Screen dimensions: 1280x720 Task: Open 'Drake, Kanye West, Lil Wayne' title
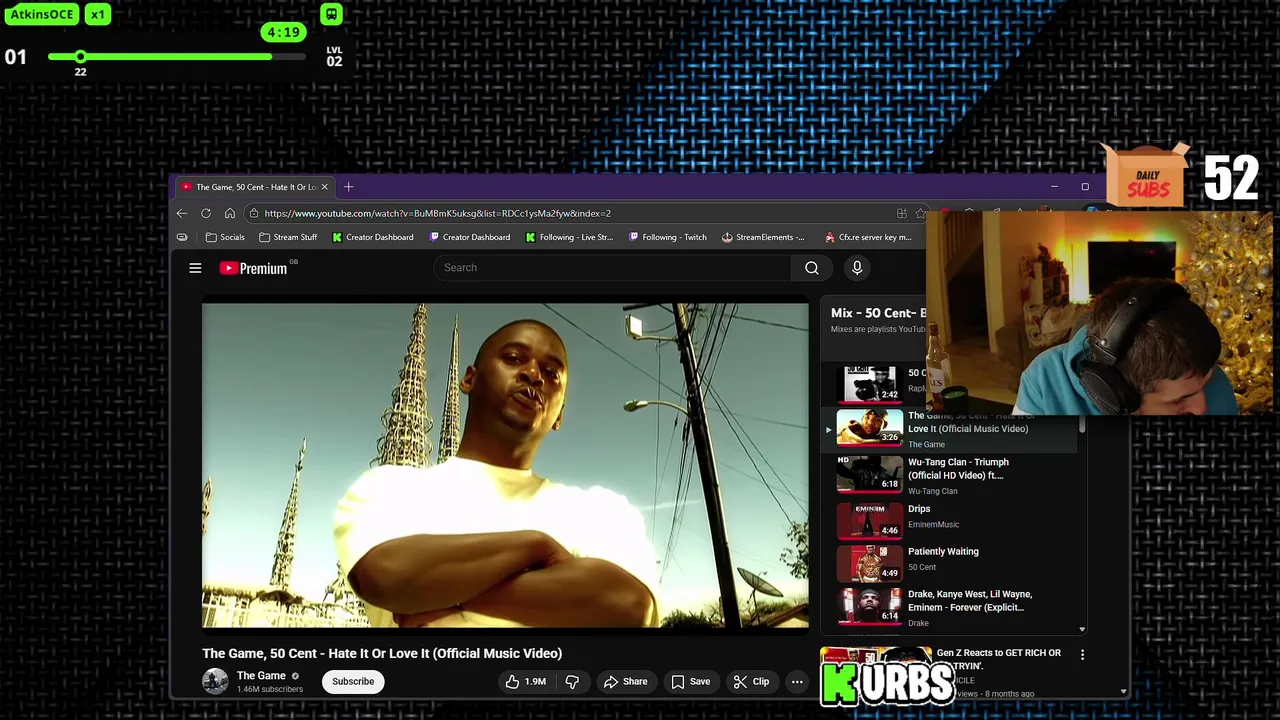point(970,601)
